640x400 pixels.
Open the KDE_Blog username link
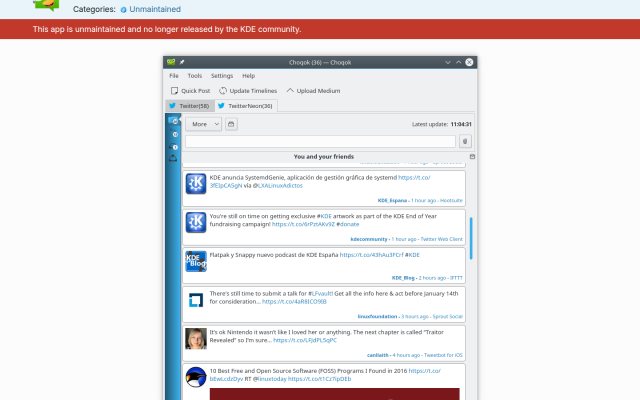(403, 278)
